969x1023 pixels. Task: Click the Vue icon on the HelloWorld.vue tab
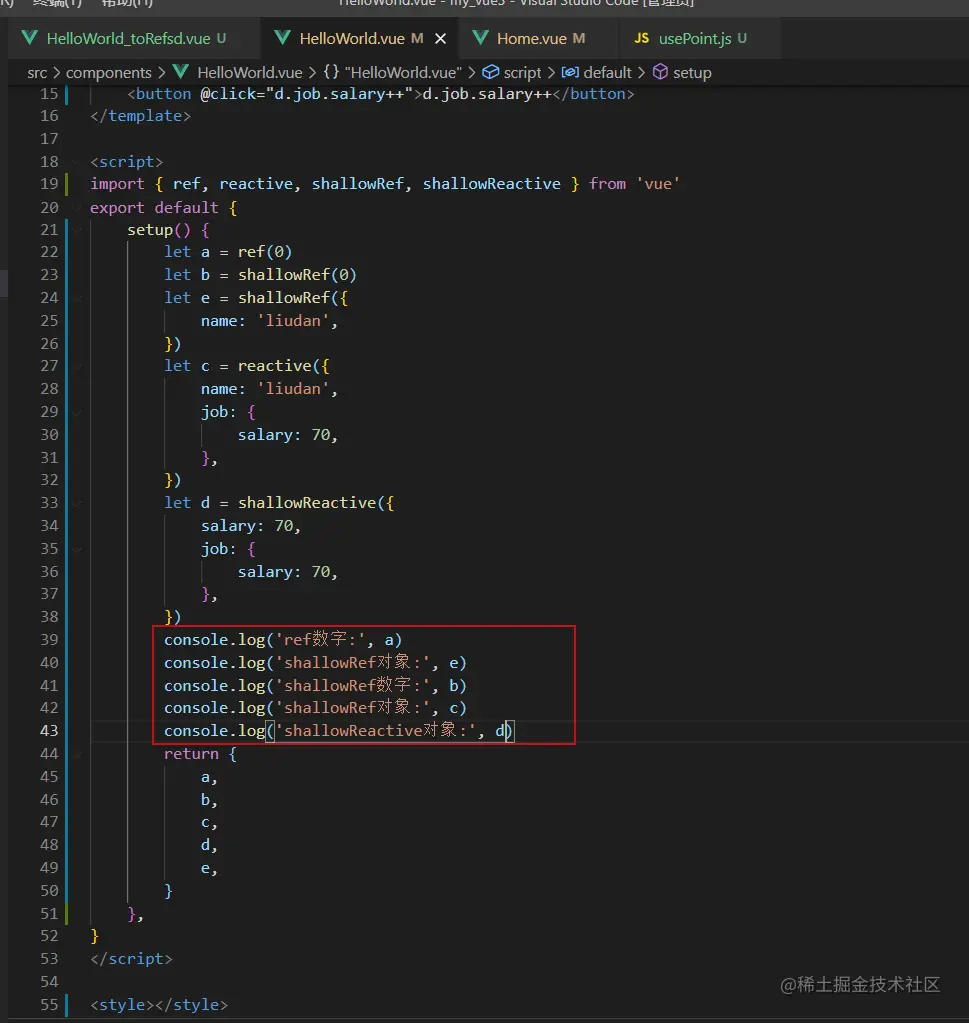[x=283, y=38]
